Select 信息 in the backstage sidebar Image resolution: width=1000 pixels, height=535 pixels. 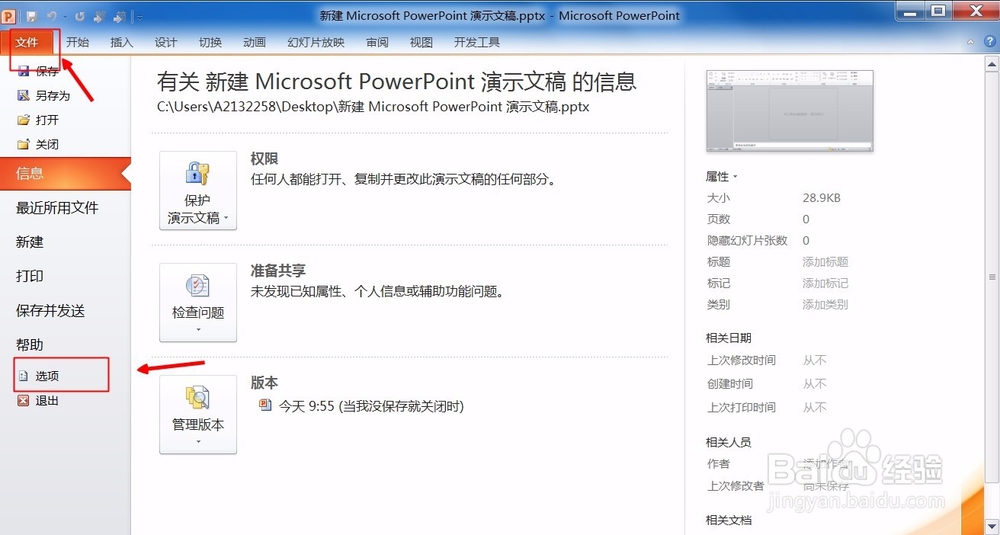[x=65, y=173]
